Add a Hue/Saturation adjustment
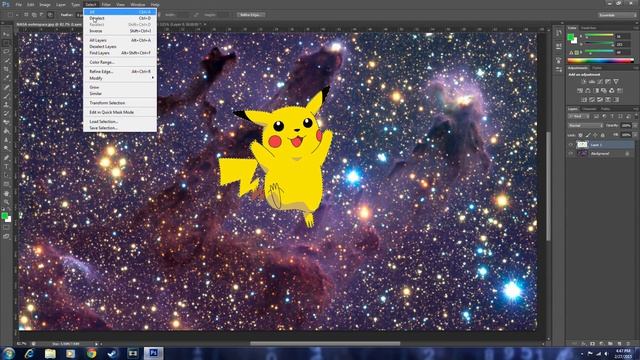The height and width of the screenshot is (360, 640). click(x=580, y=91)
